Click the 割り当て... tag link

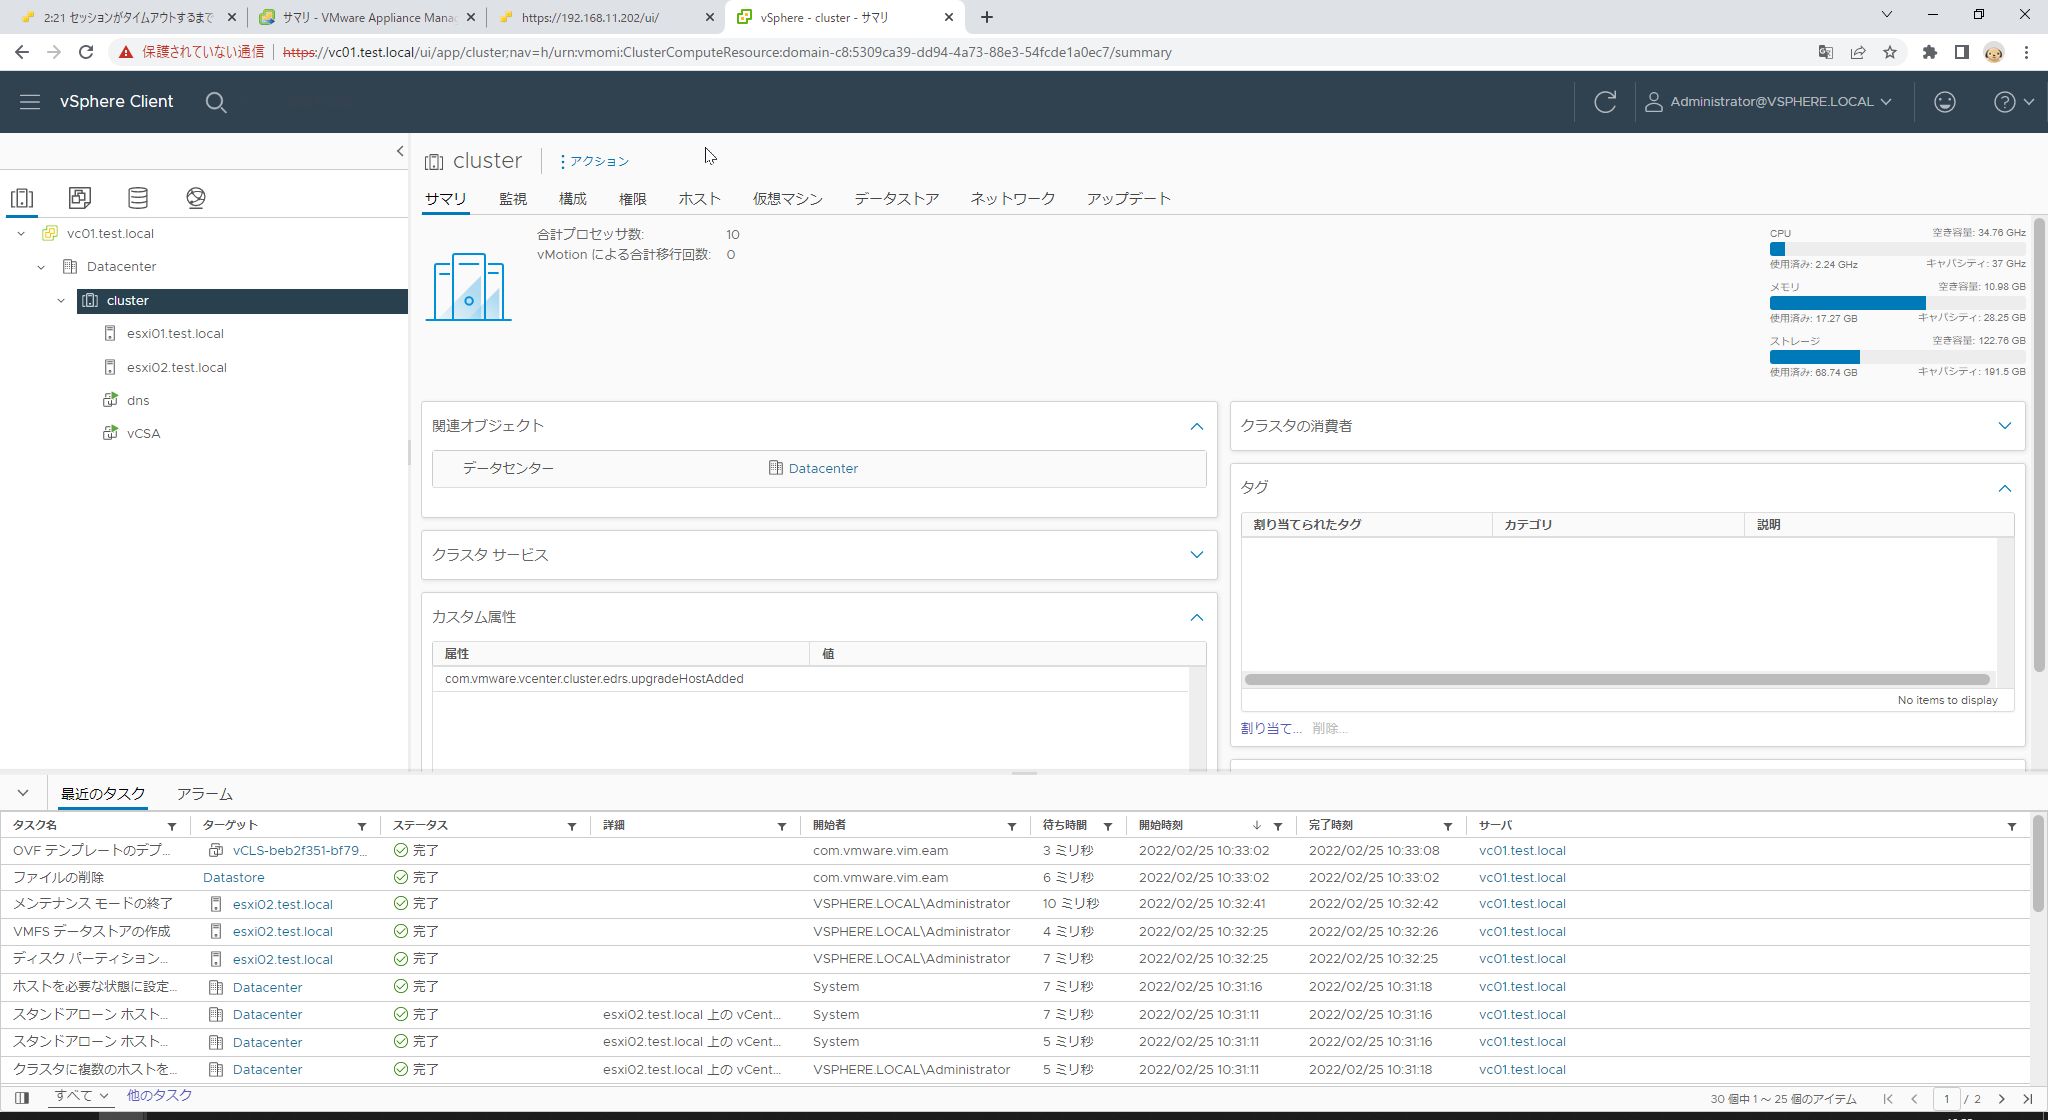pos(1271,729)
